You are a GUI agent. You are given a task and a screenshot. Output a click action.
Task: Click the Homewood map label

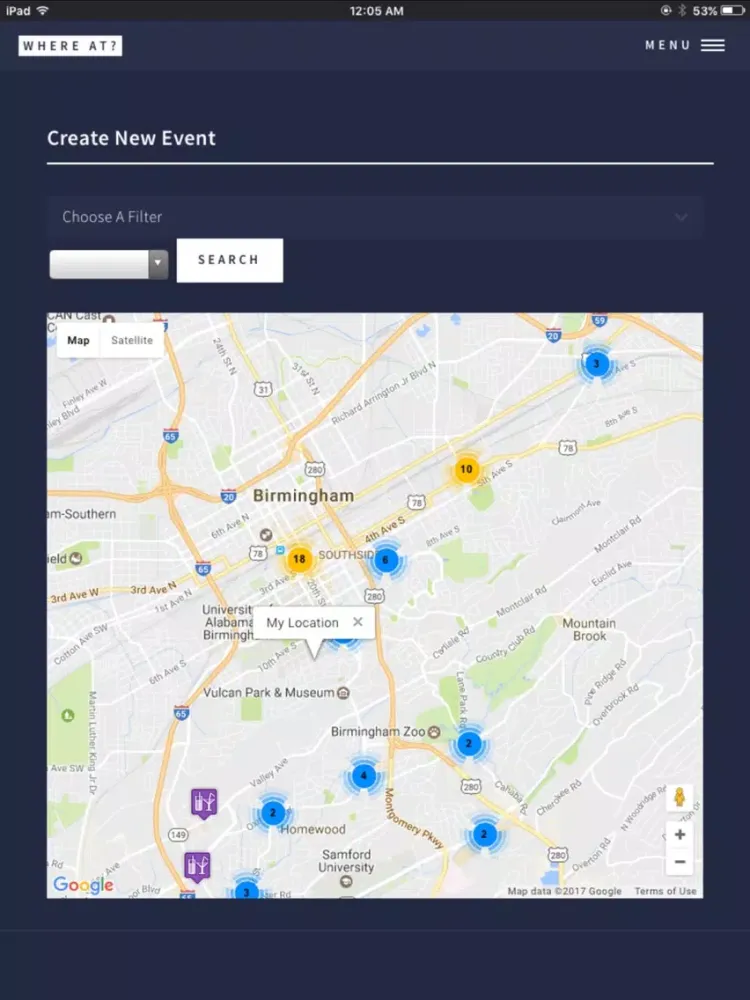point(313,829)
